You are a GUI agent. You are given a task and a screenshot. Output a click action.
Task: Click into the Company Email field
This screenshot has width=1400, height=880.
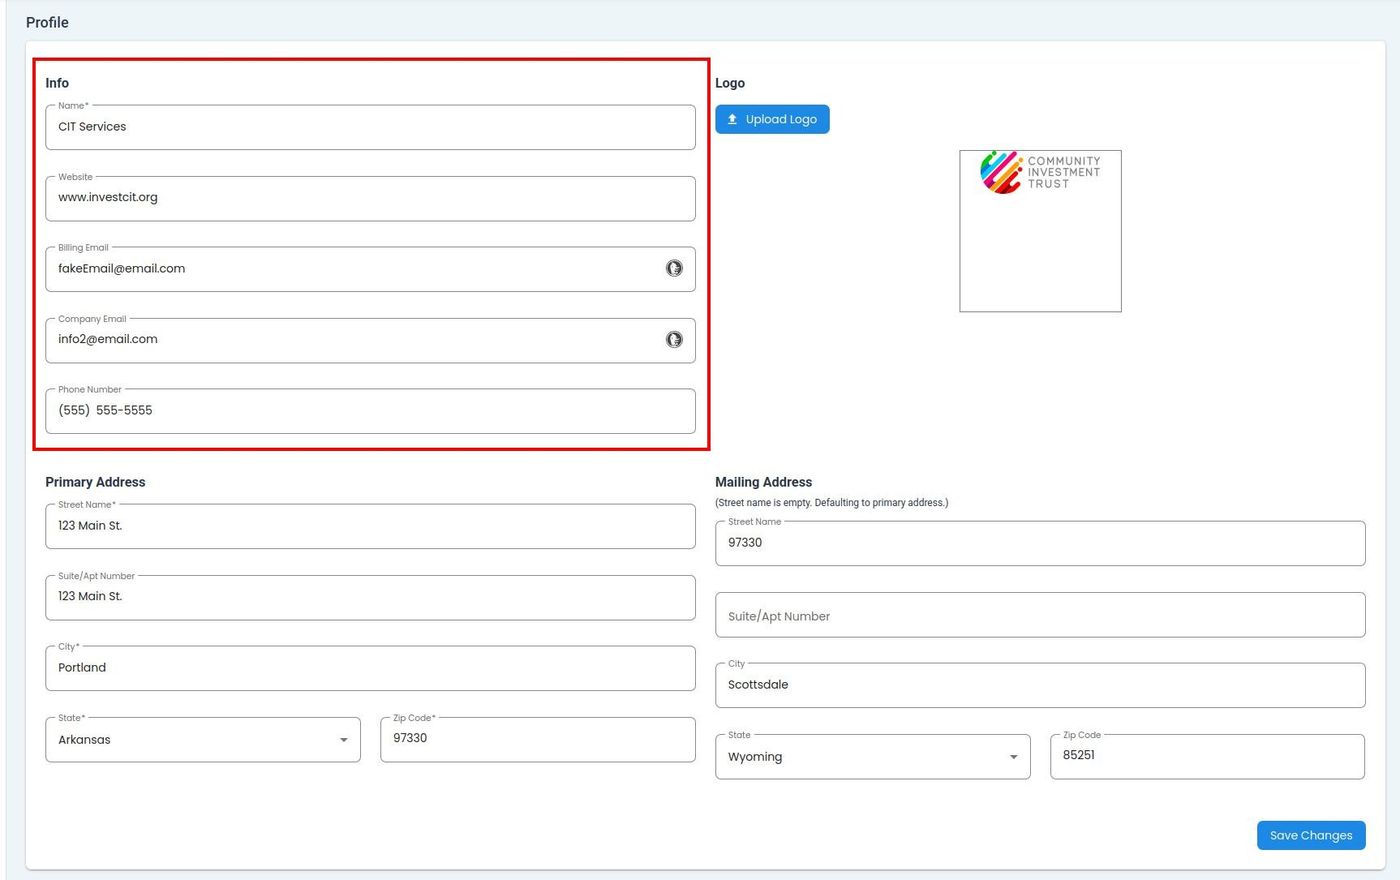point(350,340)
